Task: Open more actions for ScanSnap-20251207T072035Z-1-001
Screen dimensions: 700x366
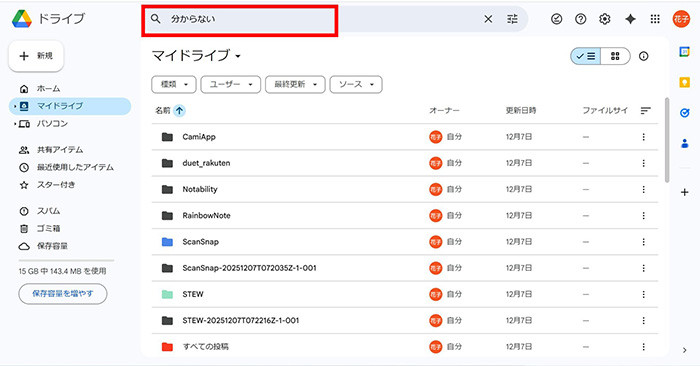Action: (x=643, y=268)
